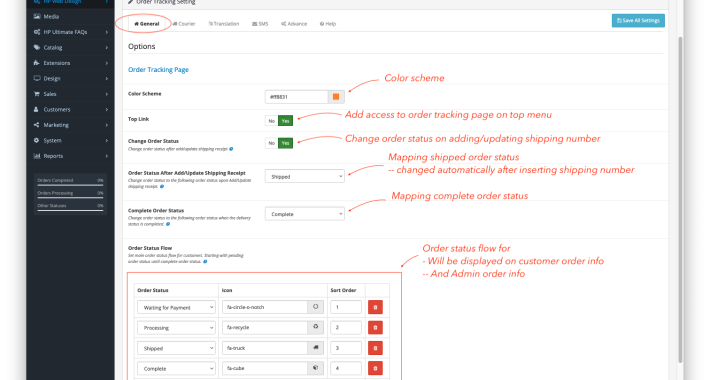
Task: Click Sort Order field containing 2
Action: [x=346, y=327]
